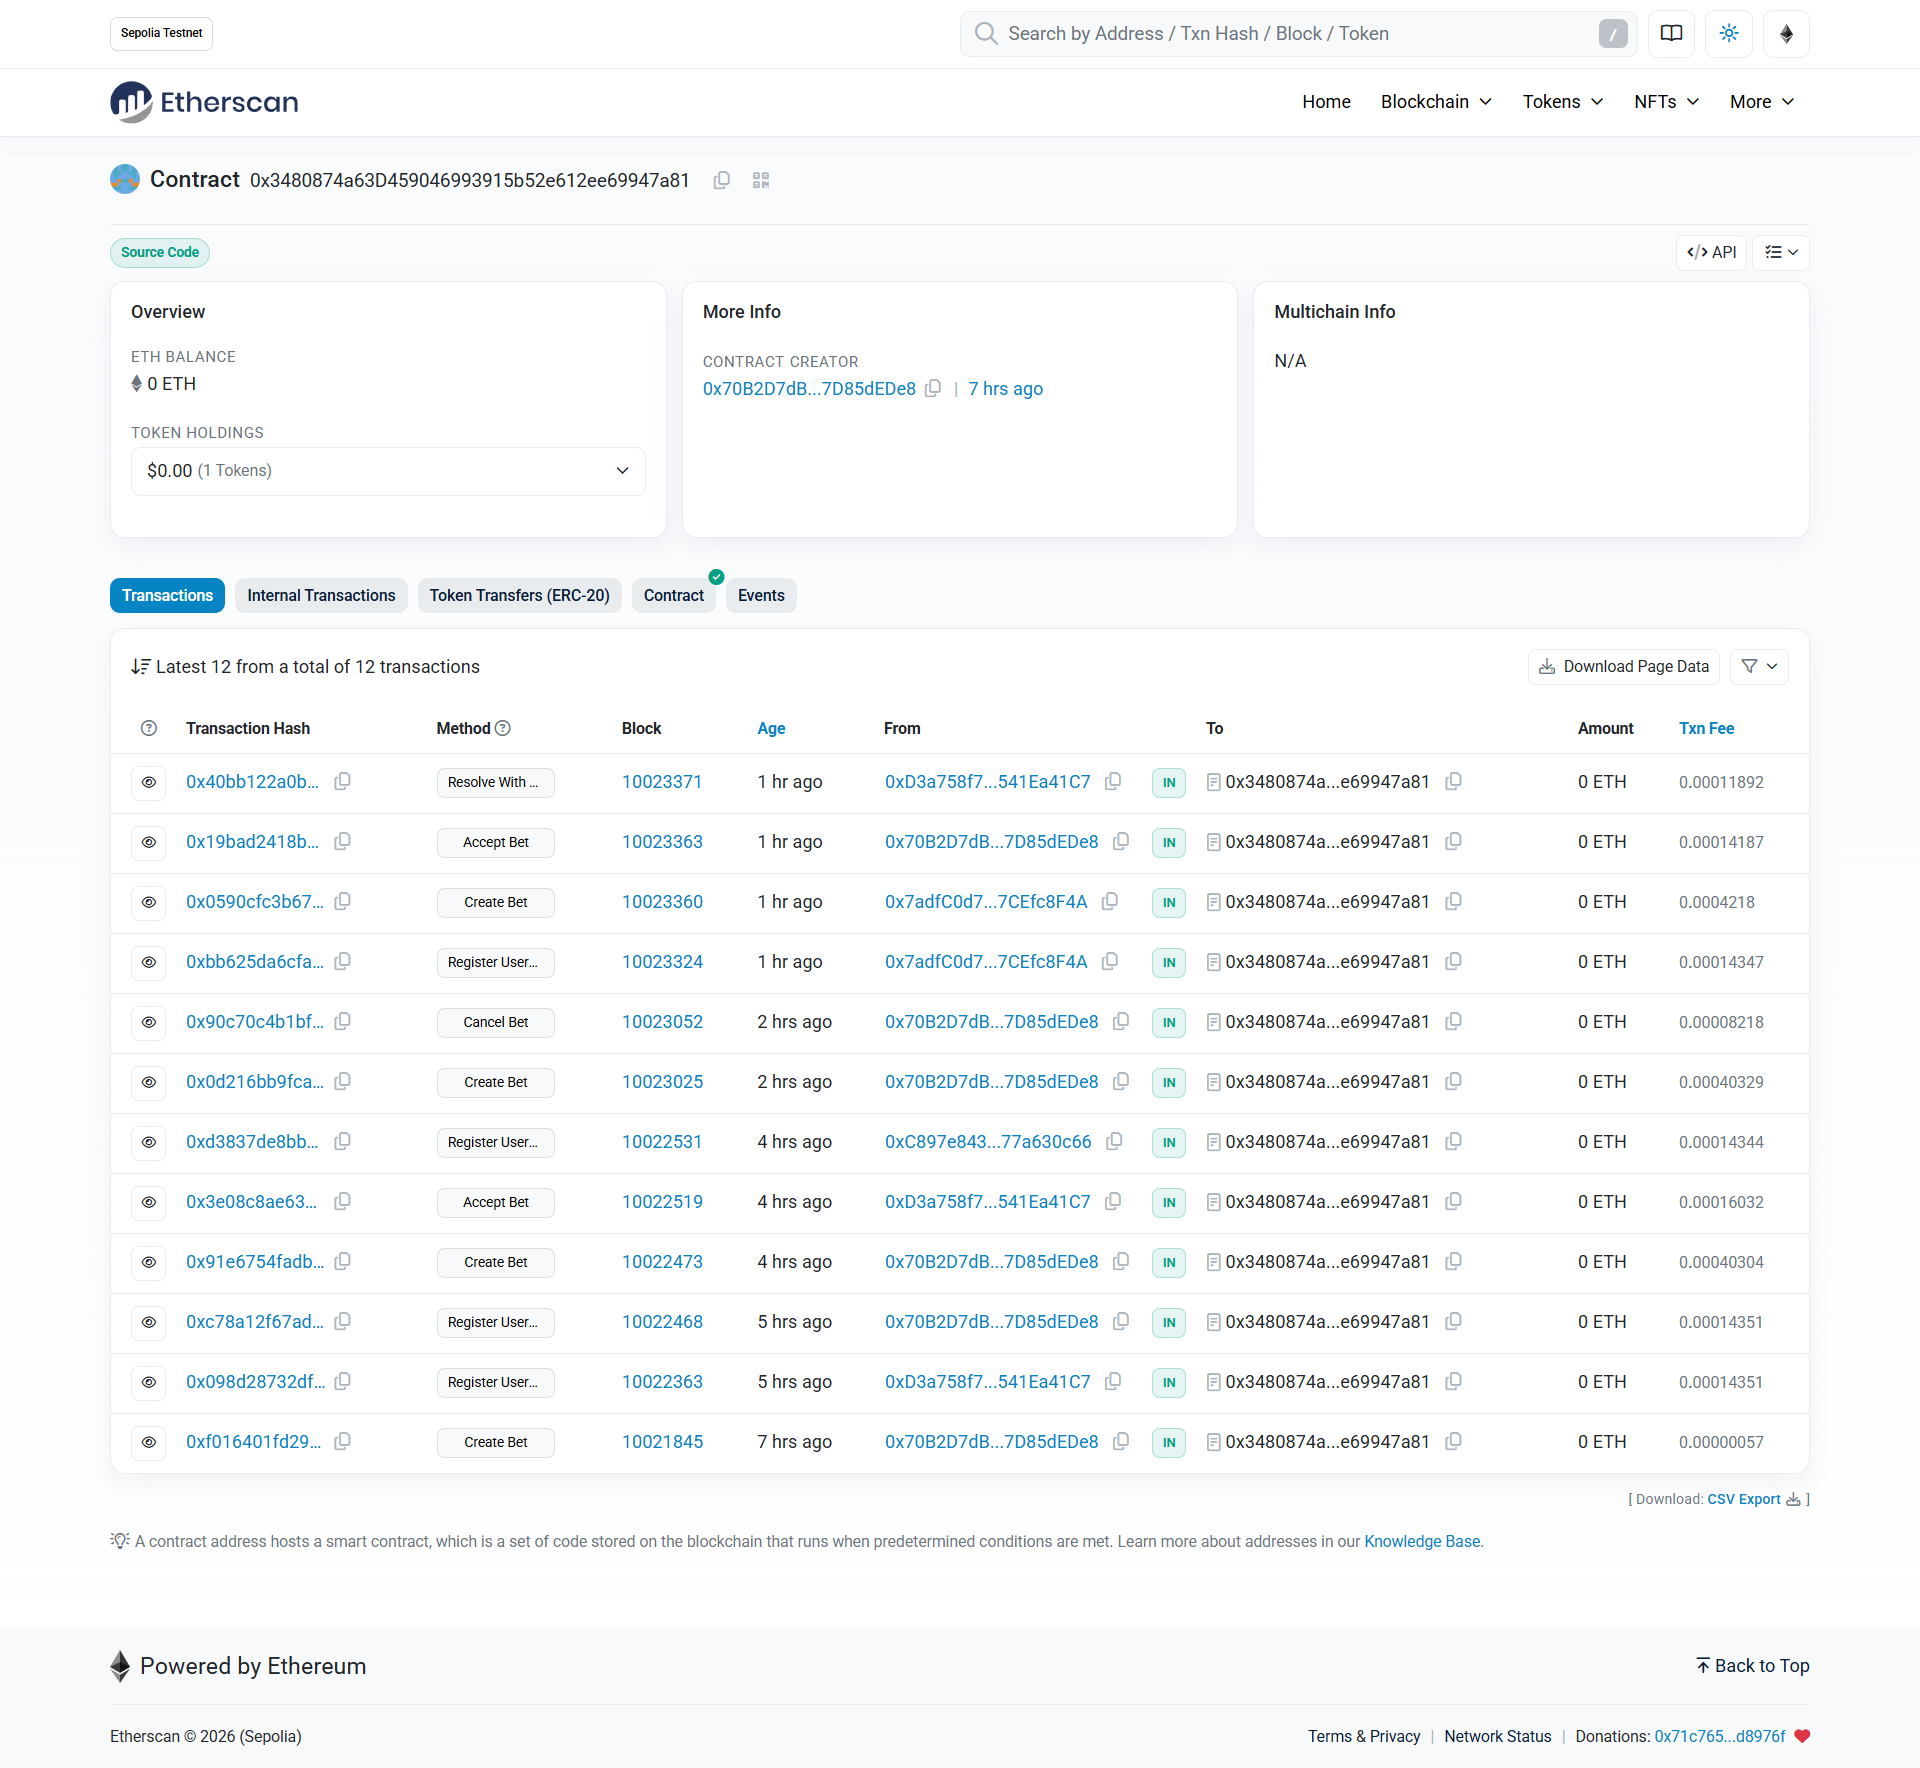Click Download Page Data button
Screen dimensions: 1920x1768
click(x=1623, y=666)
